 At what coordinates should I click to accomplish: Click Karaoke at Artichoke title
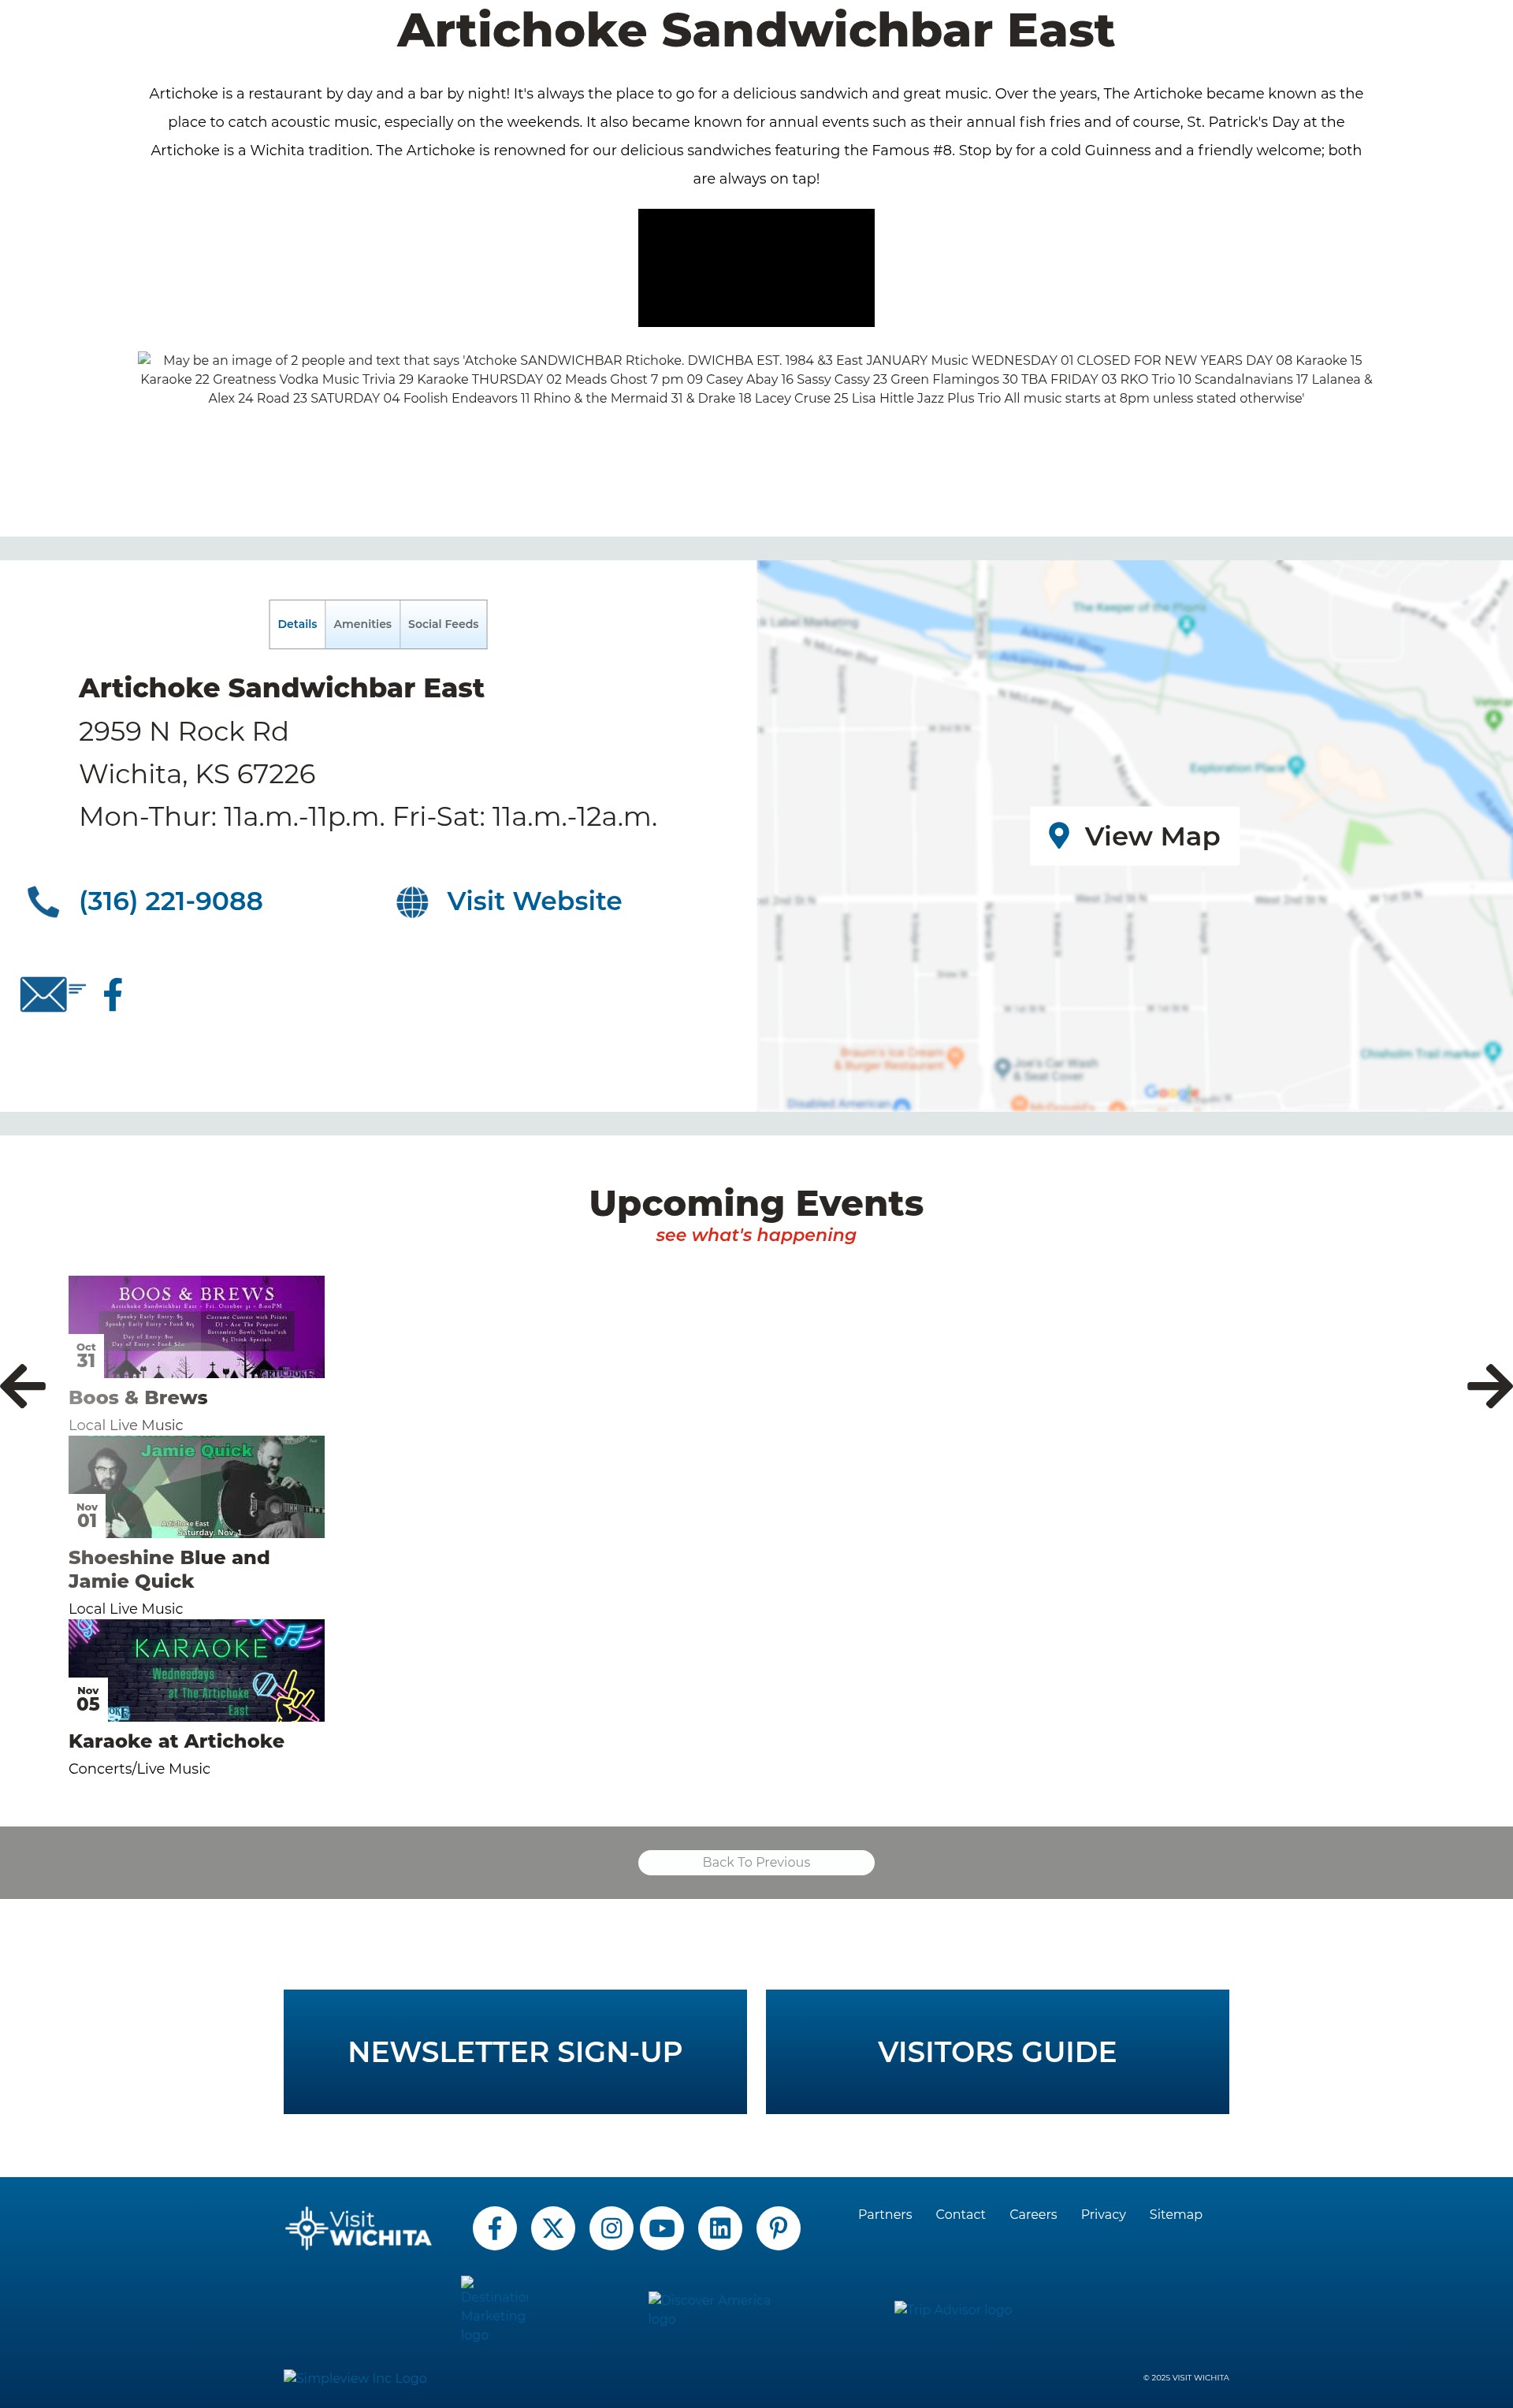(x=176, y=1741)
